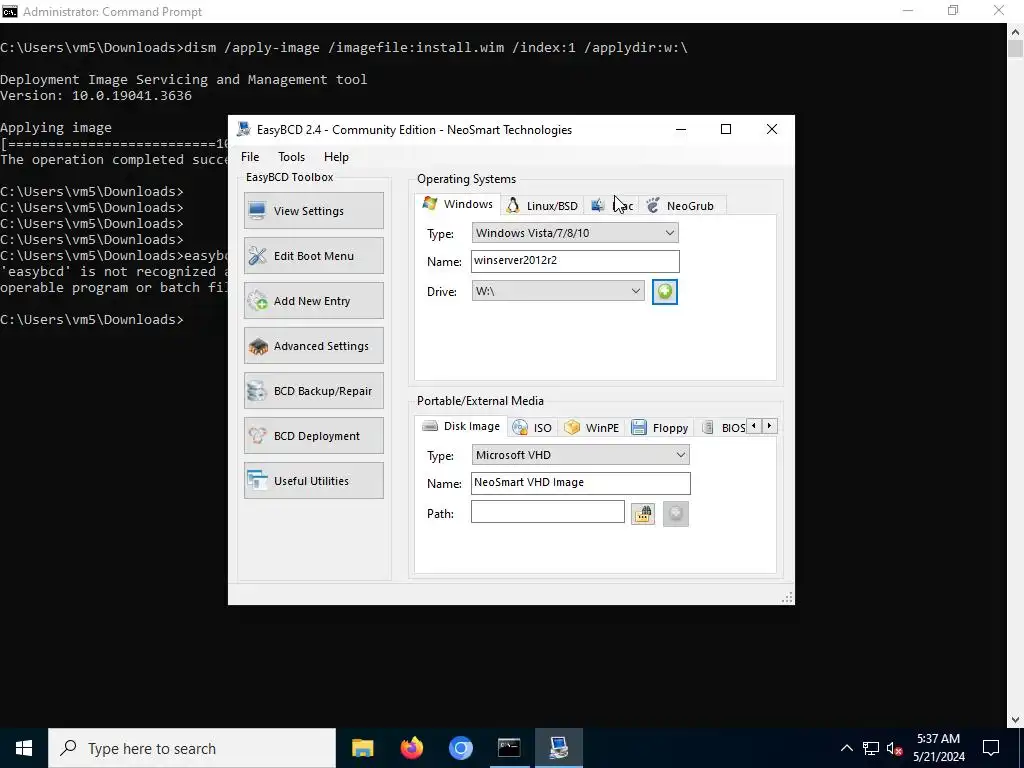Click the EasyBCD taskbar icon
This screenshot has width=1024, height=768.
pos(558,748)
